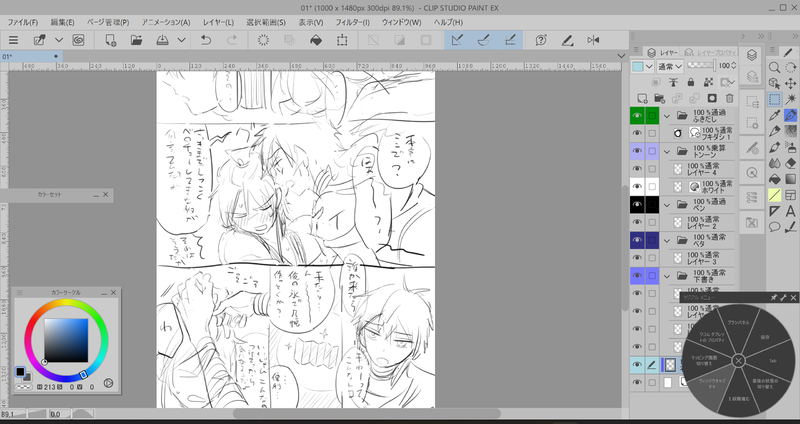800x424 pixels.
Task: Open the ウィンドウ(W) menu
Action: 402,22
